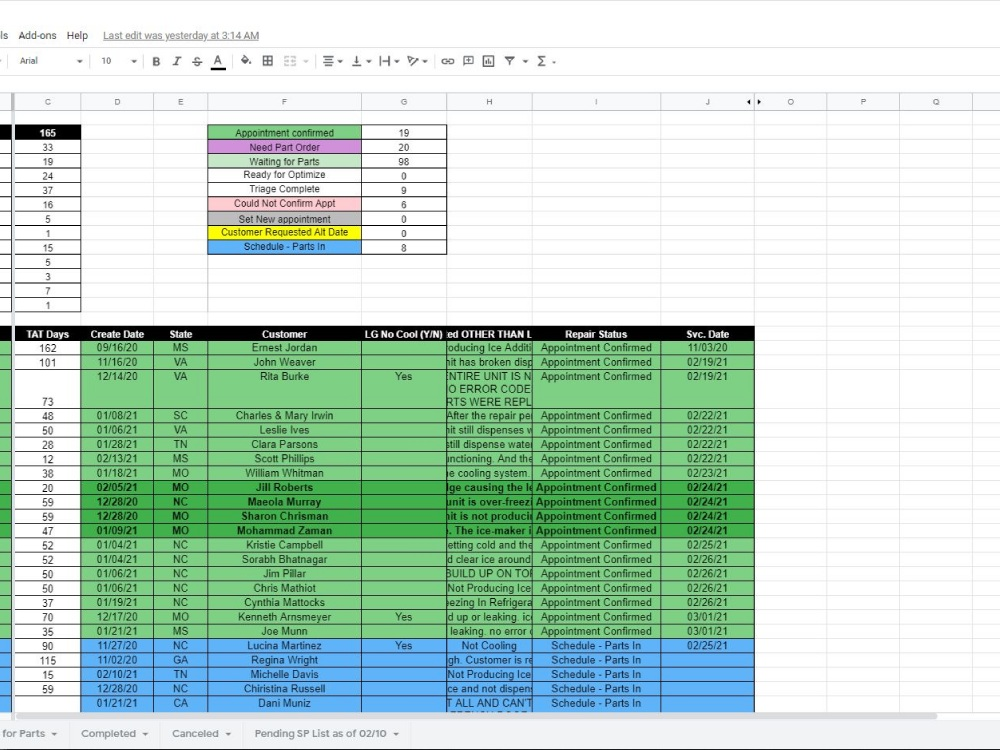Image resolution: width=1000 pixels, height=750 pixels.
Task: Select customer cell 'Mohammad Zaman'
Action: (x=284, y=531)
